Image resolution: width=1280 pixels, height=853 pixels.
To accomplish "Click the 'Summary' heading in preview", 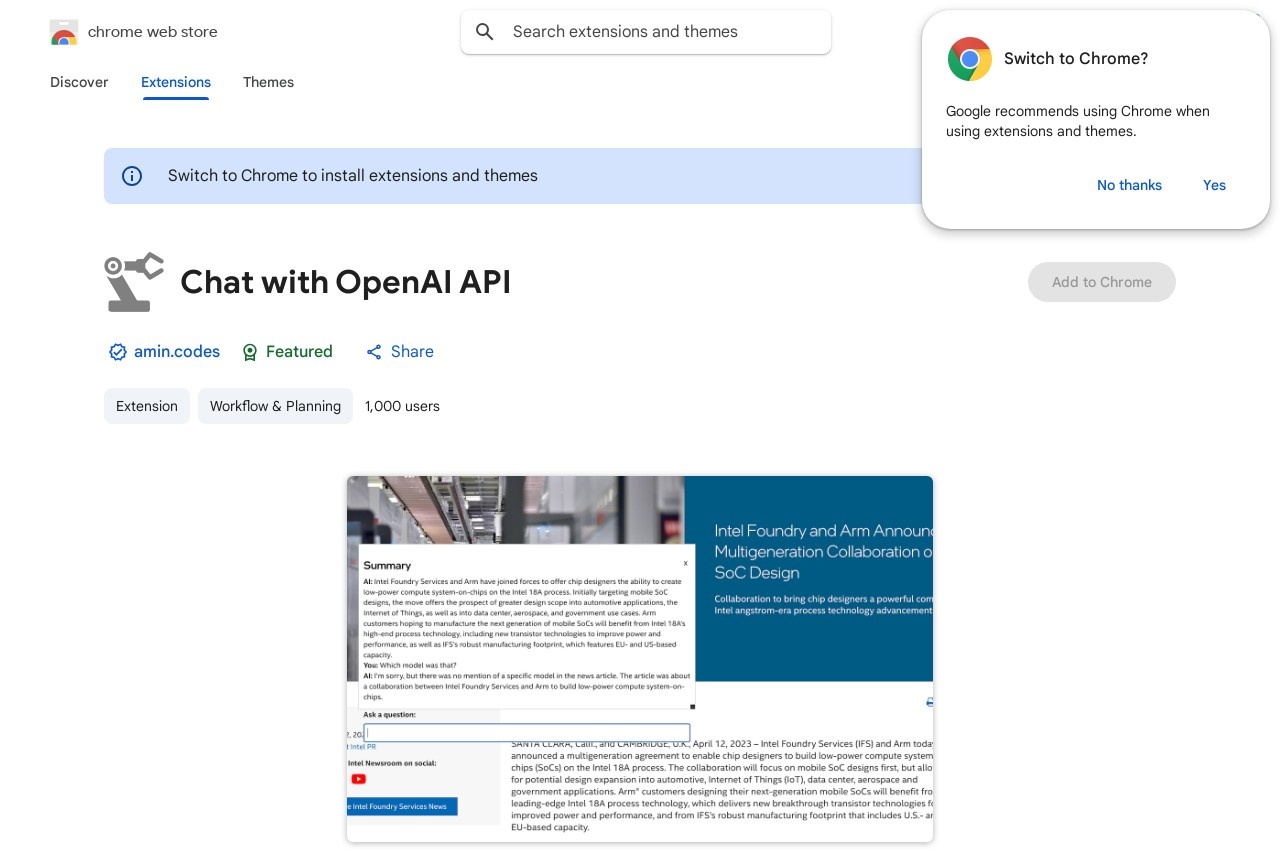I will tap(387, 565).
